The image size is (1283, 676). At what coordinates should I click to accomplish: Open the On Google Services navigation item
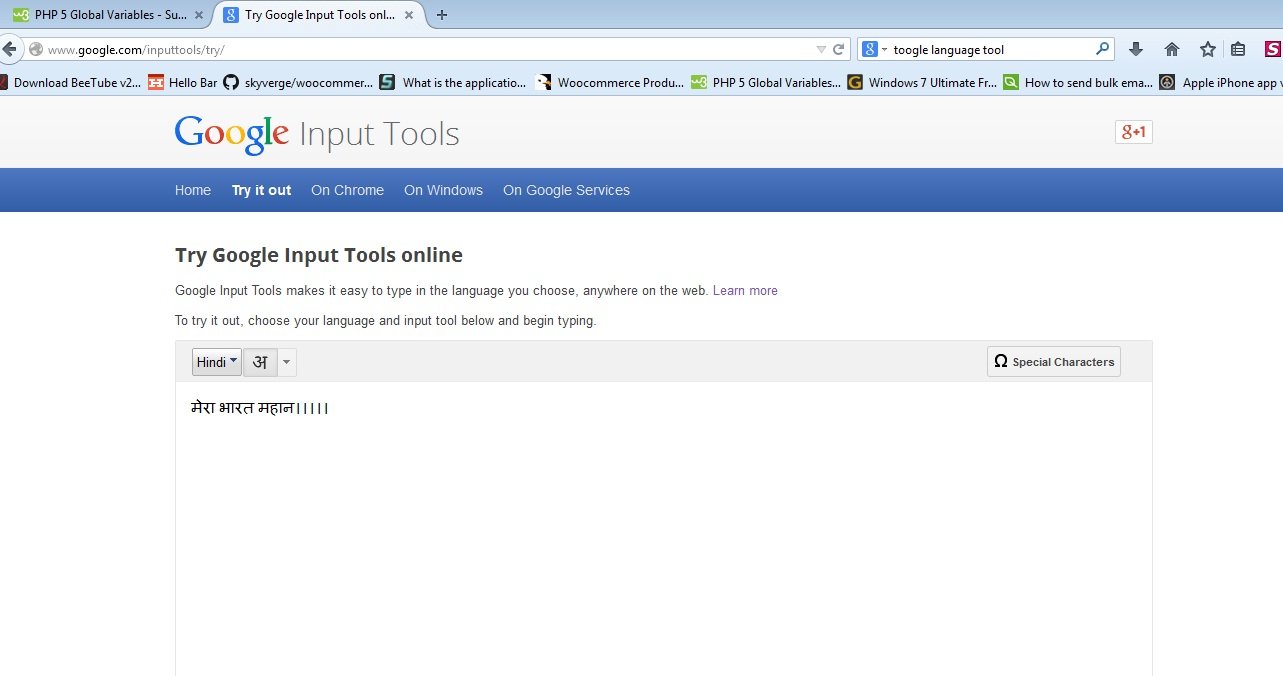566,190
